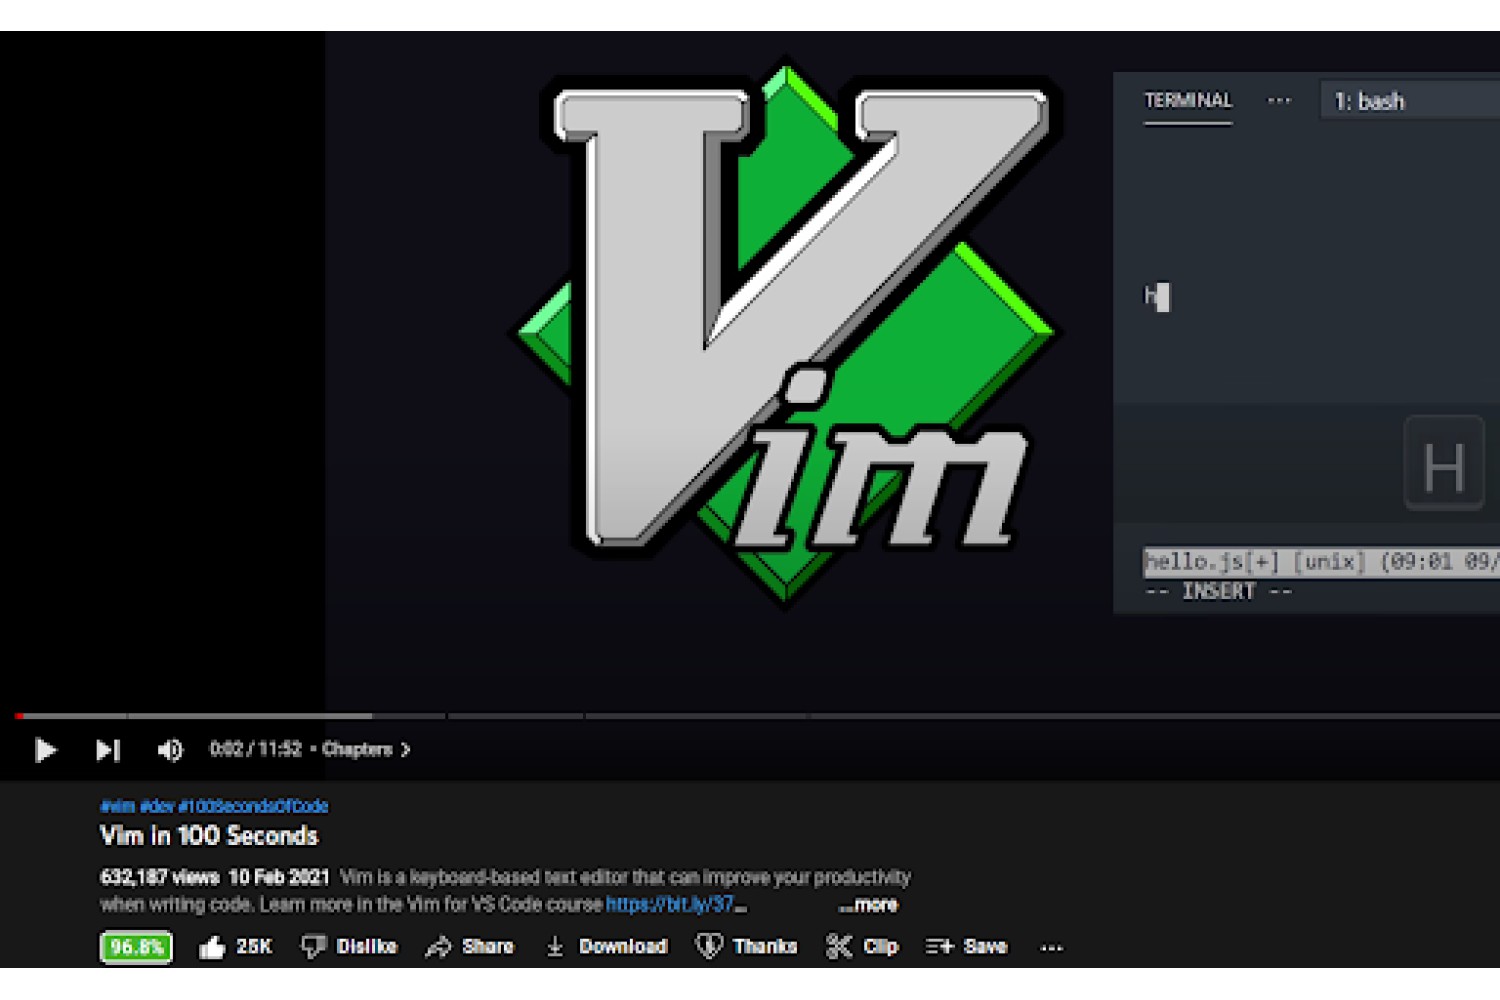Image resolution: width=1500 pixels, height=1000 pixels.
Task: Download the video
Action: [606, 946]
